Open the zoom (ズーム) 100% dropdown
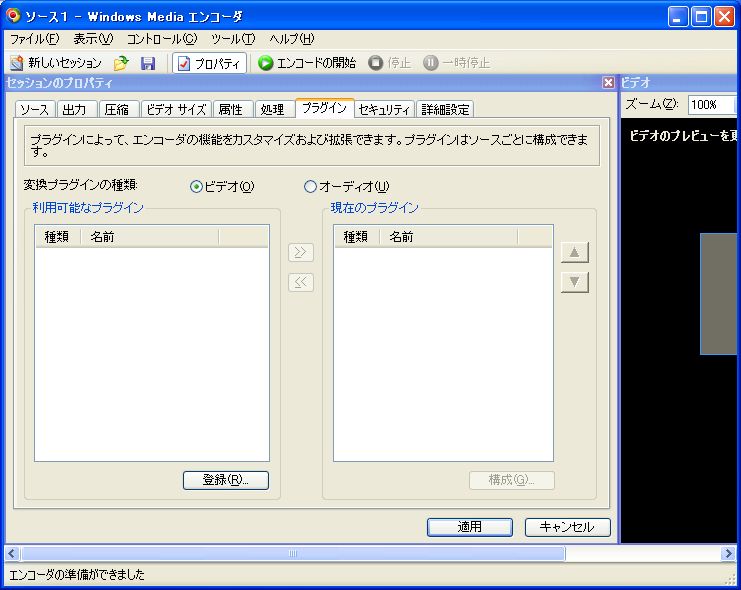 712,105
